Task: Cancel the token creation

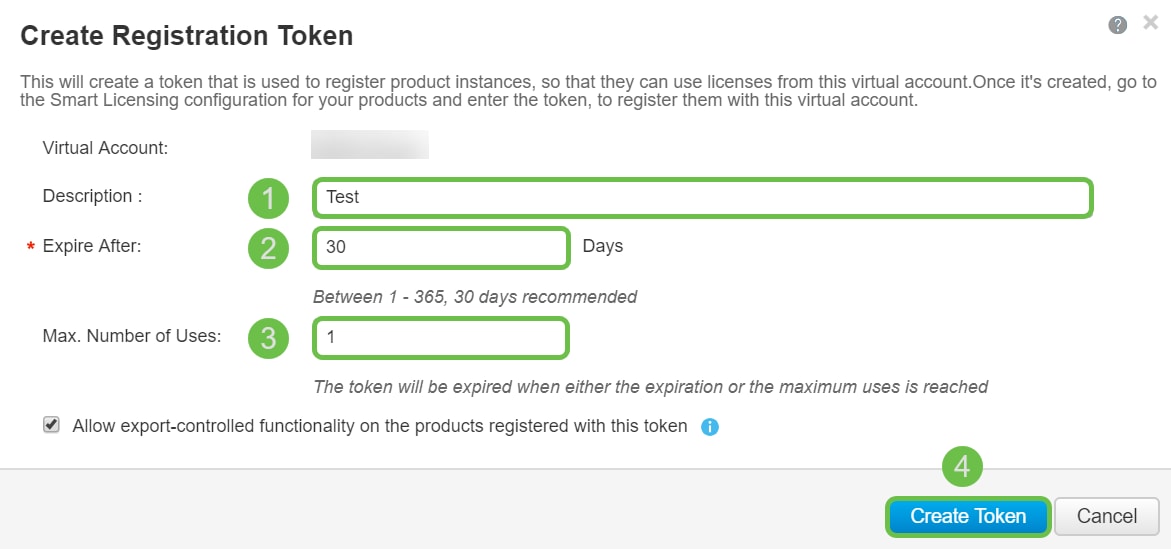Action: (x=1106, y=517)
